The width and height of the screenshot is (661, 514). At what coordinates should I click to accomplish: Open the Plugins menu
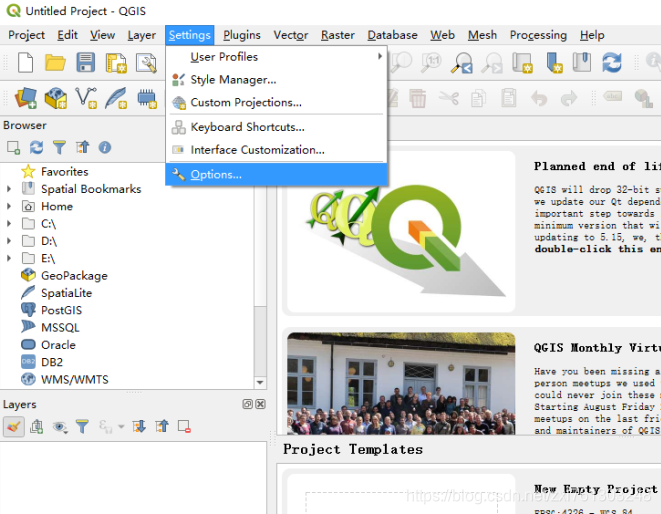click(242, 35)
